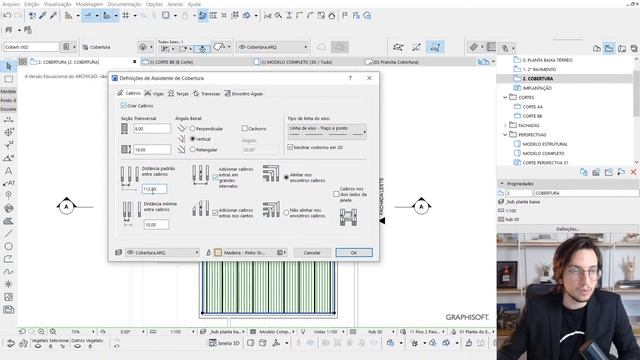
Task: Expand the FACHADAS folder in navigator
Action: pos(505,125)
